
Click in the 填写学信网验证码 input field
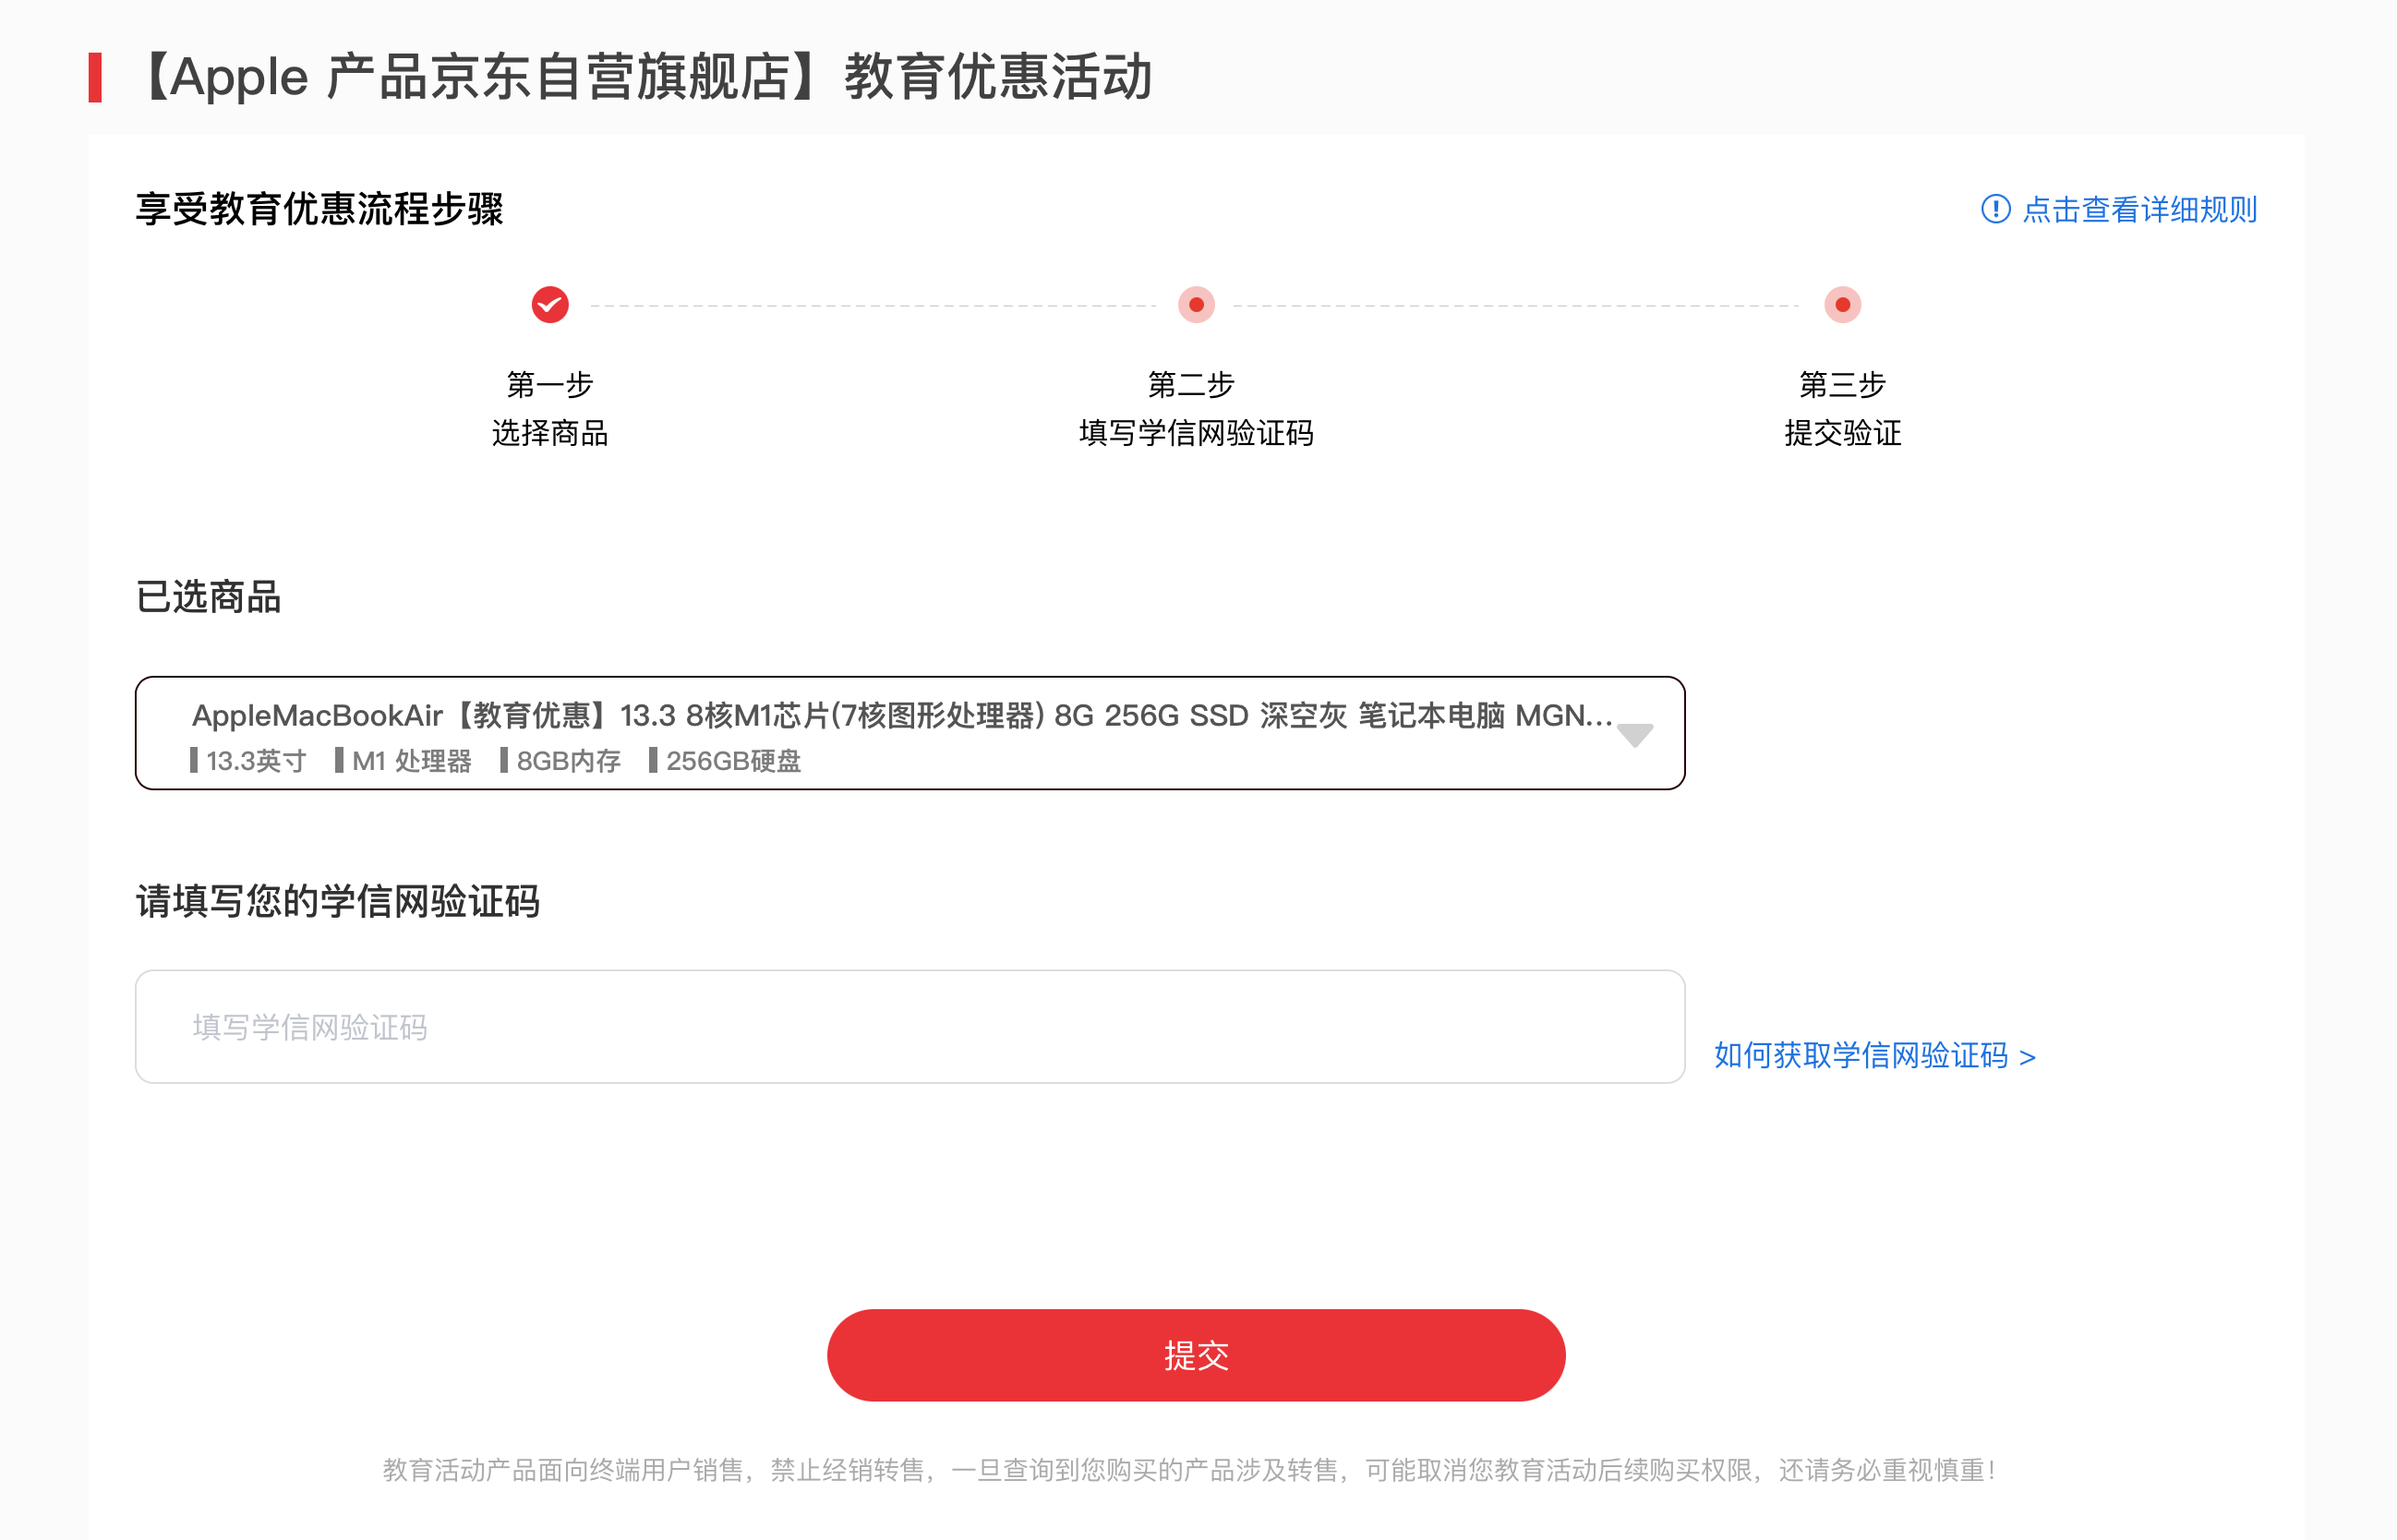pyautogui.click(x=910, y=1026)
